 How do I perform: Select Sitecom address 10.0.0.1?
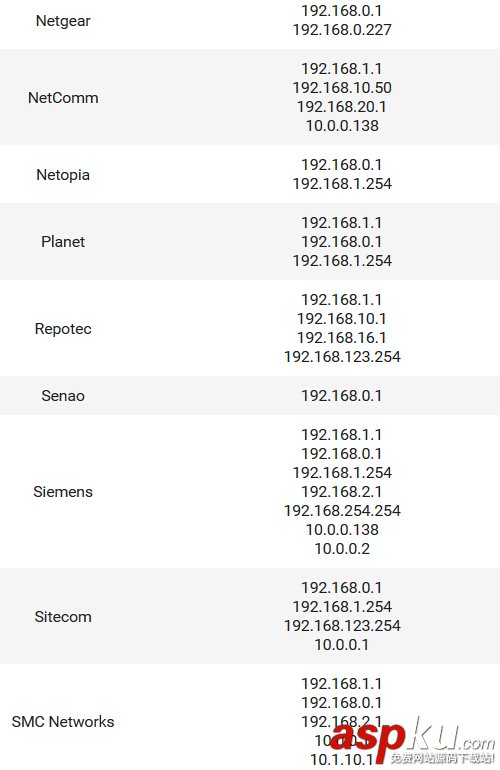(342, 645)
